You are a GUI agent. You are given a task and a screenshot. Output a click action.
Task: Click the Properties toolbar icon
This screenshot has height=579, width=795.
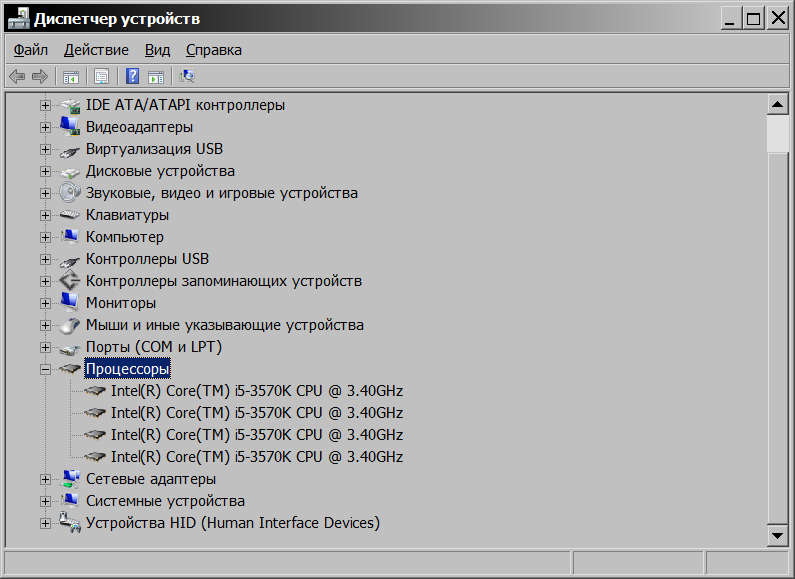coord(101,76)
